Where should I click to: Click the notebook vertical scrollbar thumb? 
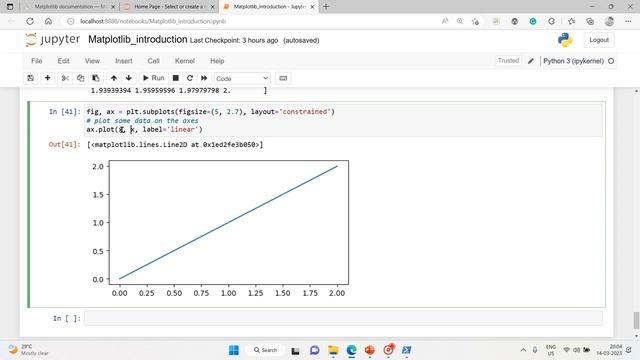[x=636, y=320]
